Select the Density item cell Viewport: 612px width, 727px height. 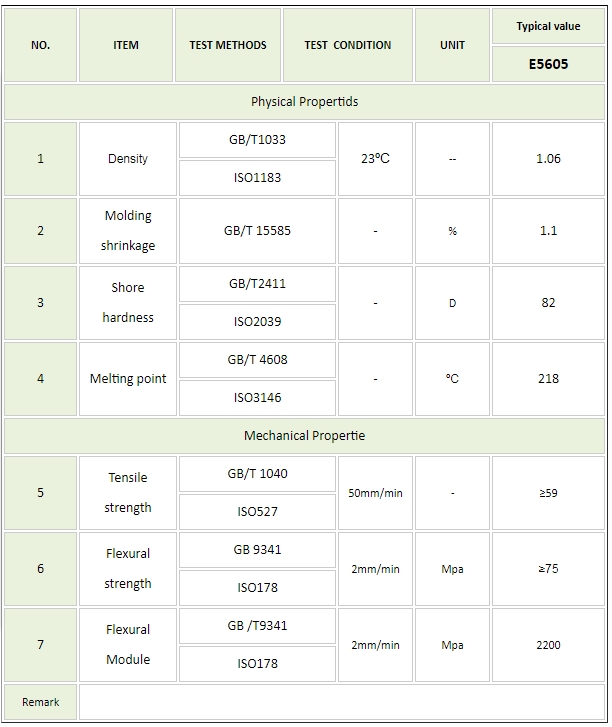point(127,159)
